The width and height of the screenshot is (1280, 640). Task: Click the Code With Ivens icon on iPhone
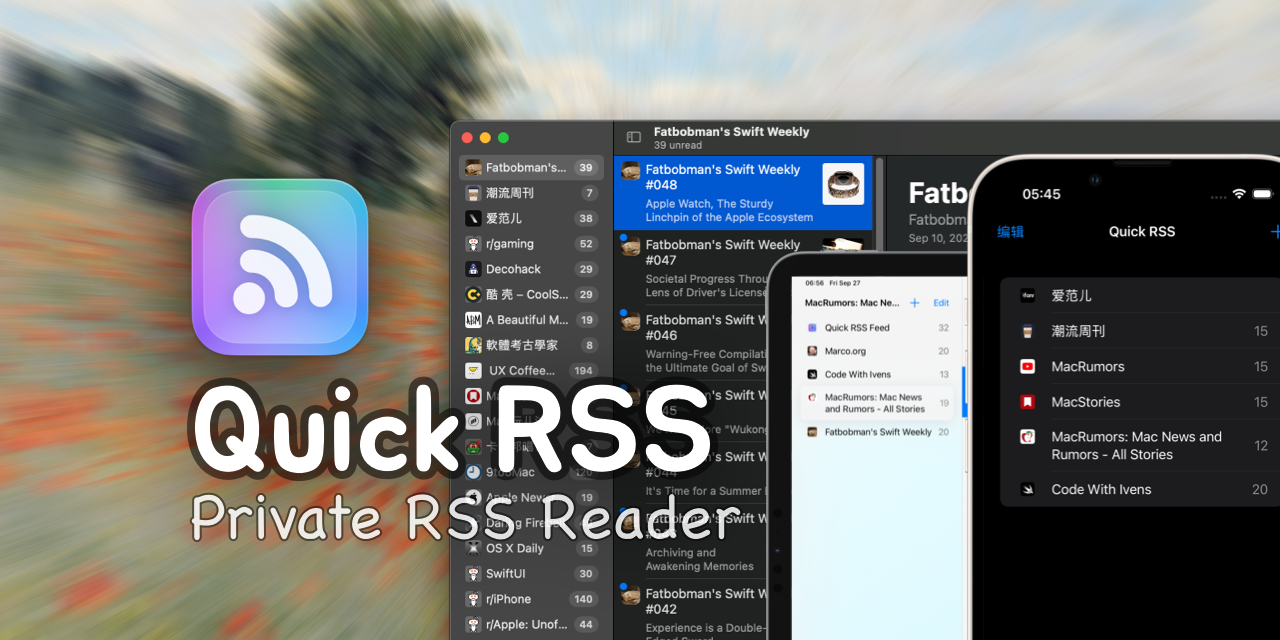click(x=1027, y=489)
